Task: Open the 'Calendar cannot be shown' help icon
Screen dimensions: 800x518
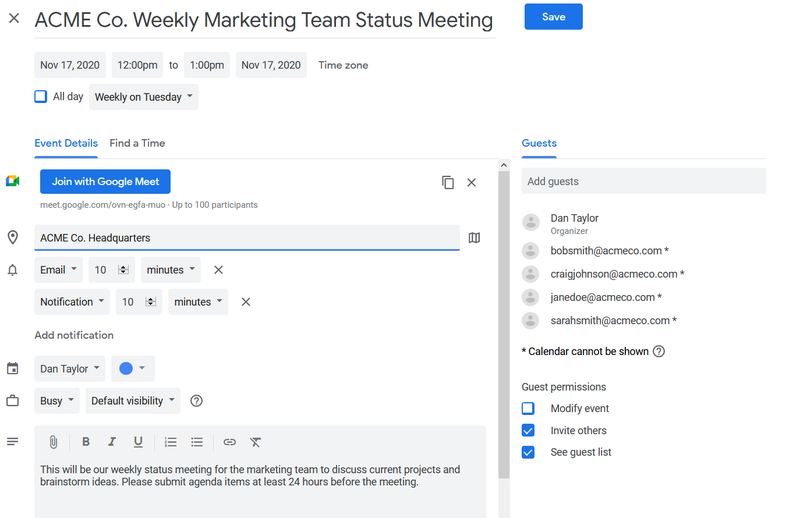Action: pos(659,351)
